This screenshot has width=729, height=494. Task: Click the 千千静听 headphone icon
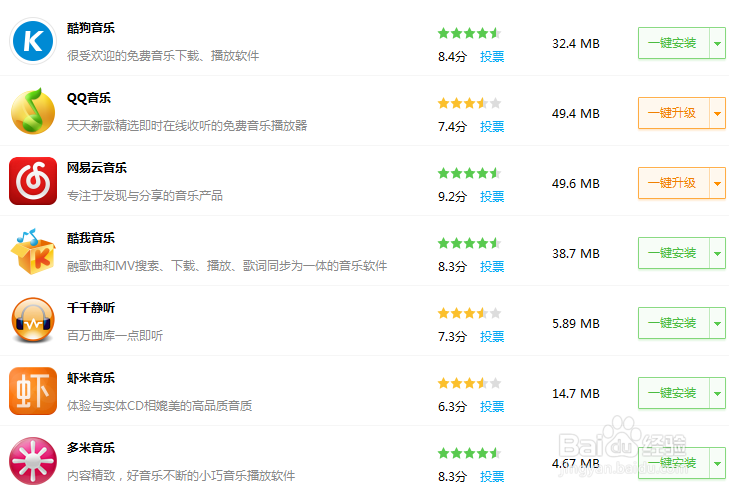click(33, 320)
